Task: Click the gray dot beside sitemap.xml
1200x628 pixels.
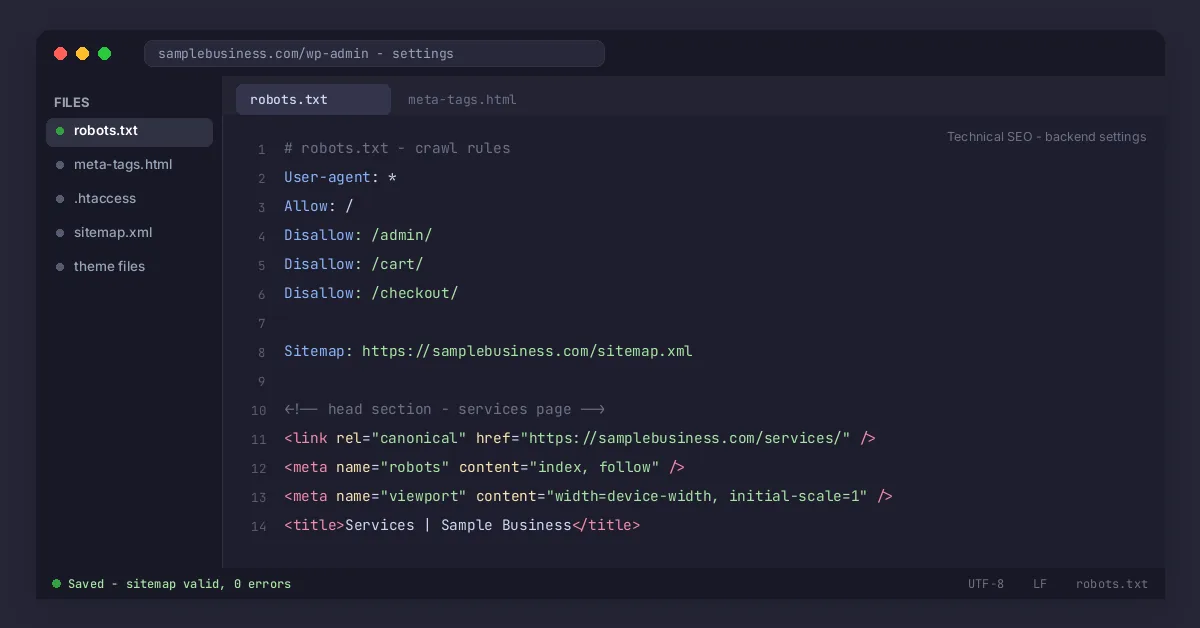Action: pyautogui.click(x=60, y=233)
